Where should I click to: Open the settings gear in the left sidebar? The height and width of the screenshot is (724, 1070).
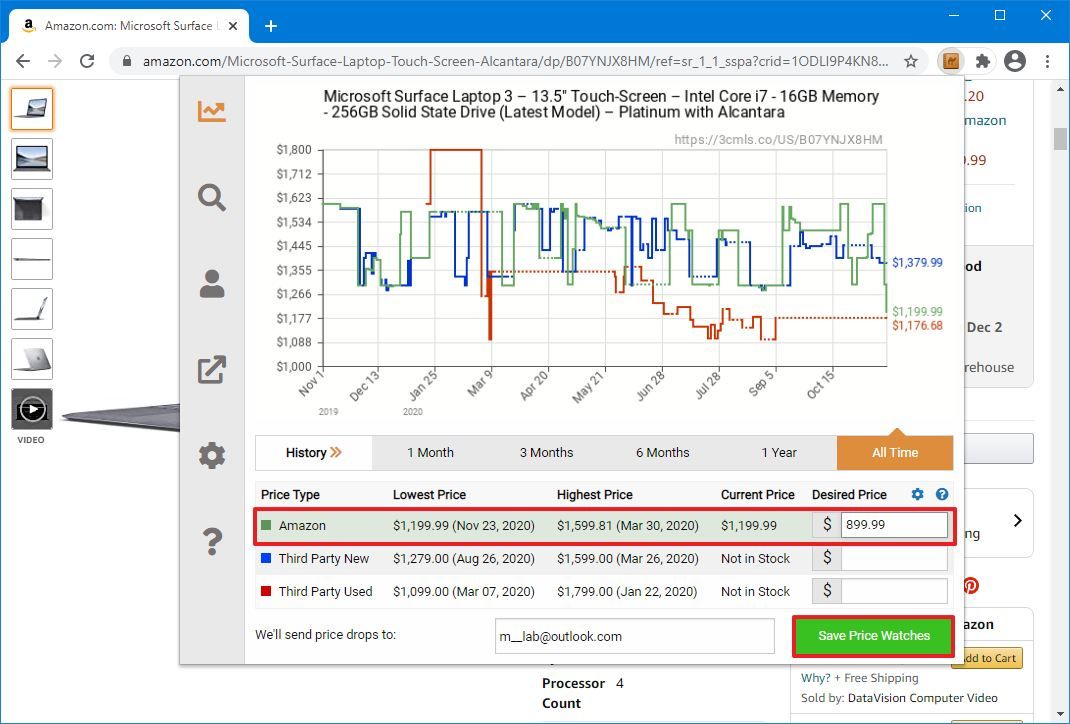pos(210,455)
